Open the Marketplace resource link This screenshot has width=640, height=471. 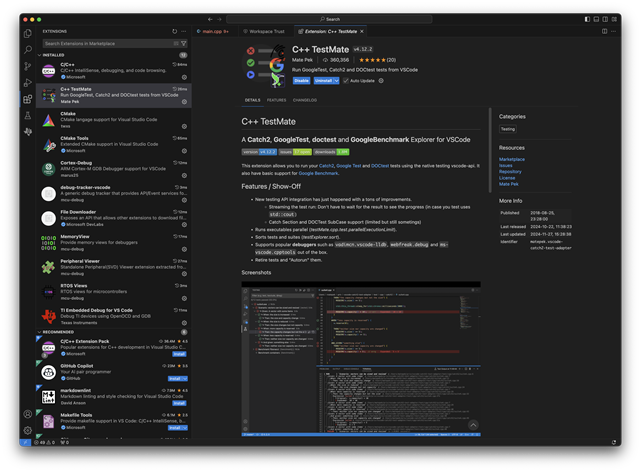pyautogui.click(x=512, y=160)
